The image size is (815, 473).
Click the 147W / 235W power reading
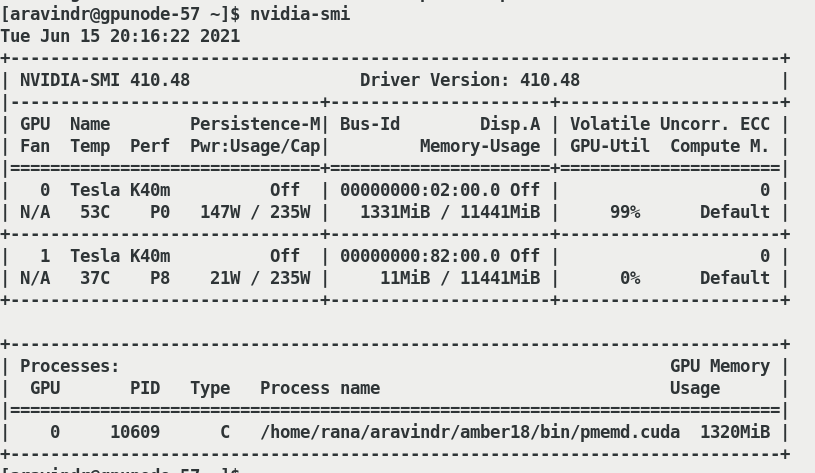255,212
